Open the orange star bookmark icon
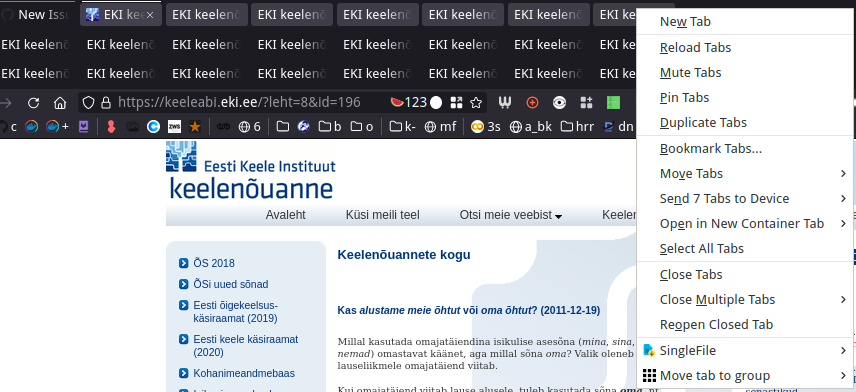The height and width of the screenshot is (392, 856). 194,127
